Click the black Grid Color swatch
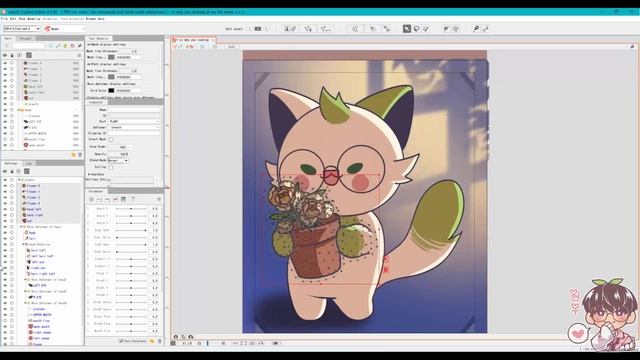 (111, 91)
